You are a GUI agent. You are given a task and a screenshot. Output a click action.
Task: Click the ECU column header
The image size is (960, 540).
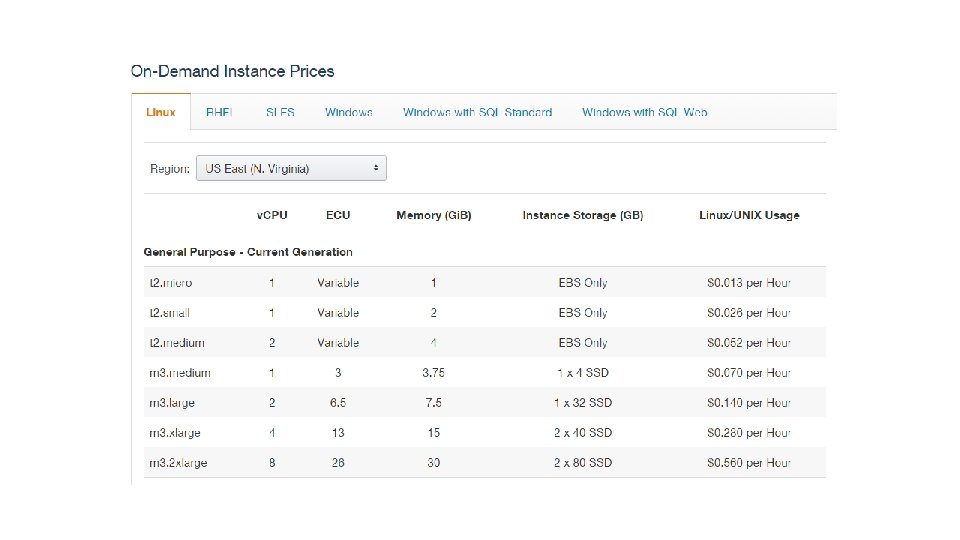[x=338, y=215]
